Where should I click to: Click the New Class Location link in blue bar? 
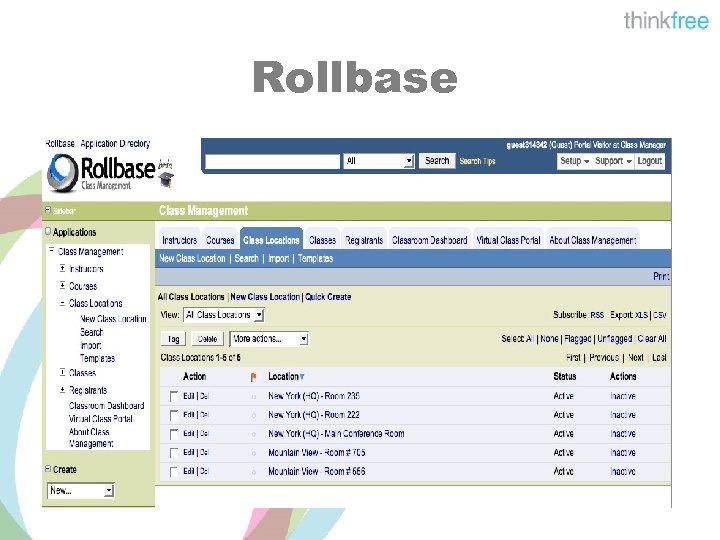(x=192, y=259)
